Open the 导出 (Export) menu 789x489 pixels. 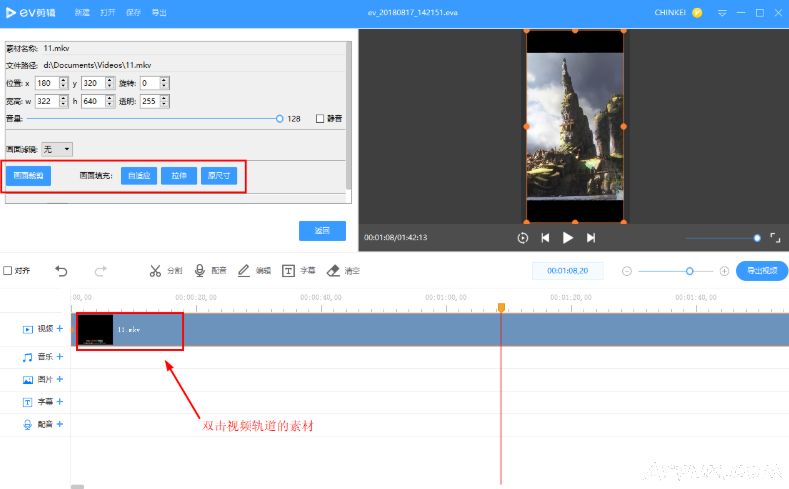coord(159,12)
